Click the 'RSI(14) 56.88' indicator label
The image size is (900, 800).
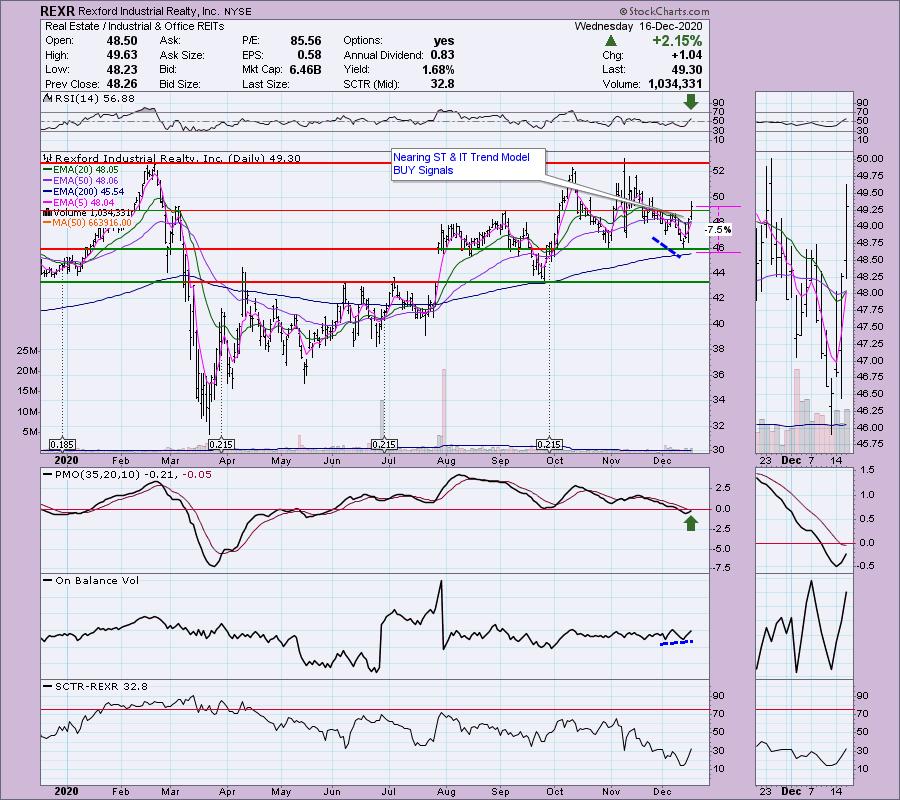click(x=94, y=98)
